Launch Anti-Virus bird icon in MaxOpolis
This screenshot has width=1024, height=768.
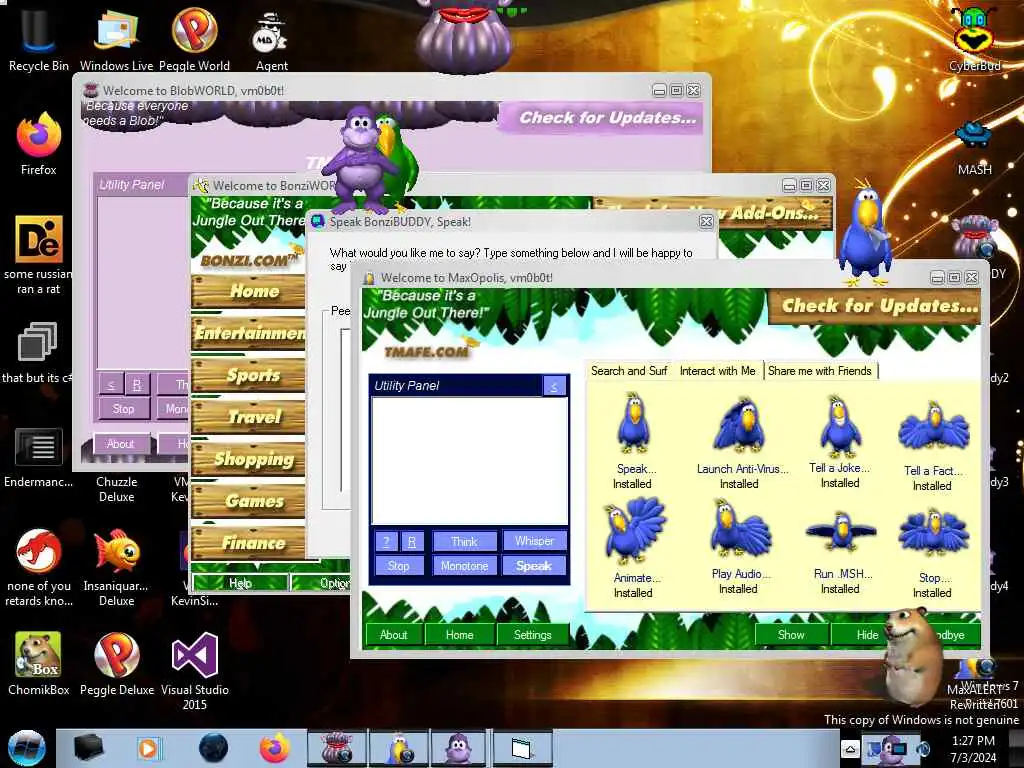[739, 425]
